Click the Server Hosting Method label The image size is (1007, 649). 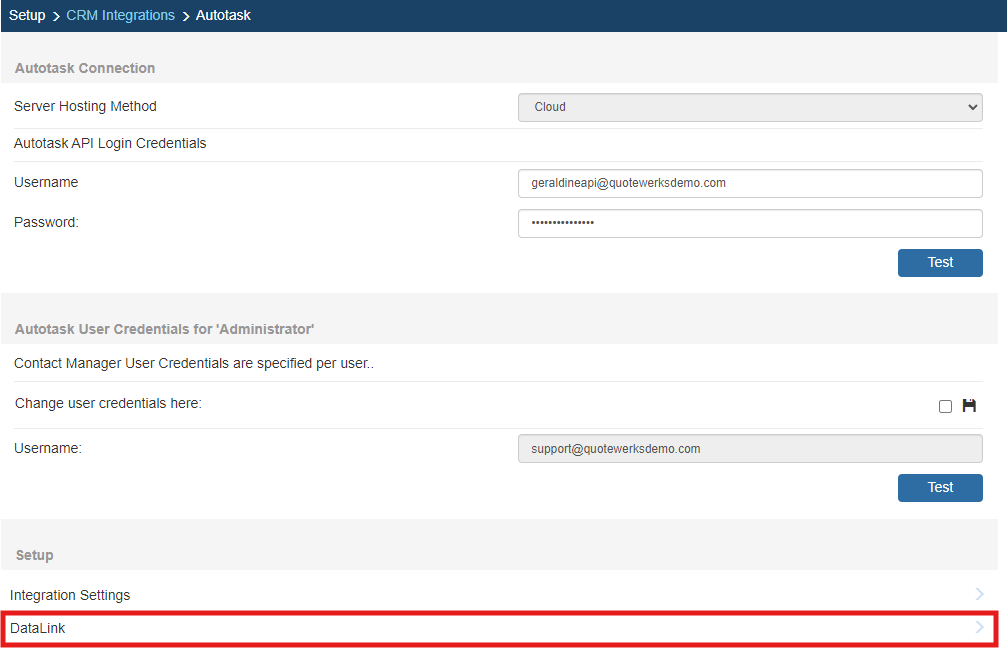[85, 106]
